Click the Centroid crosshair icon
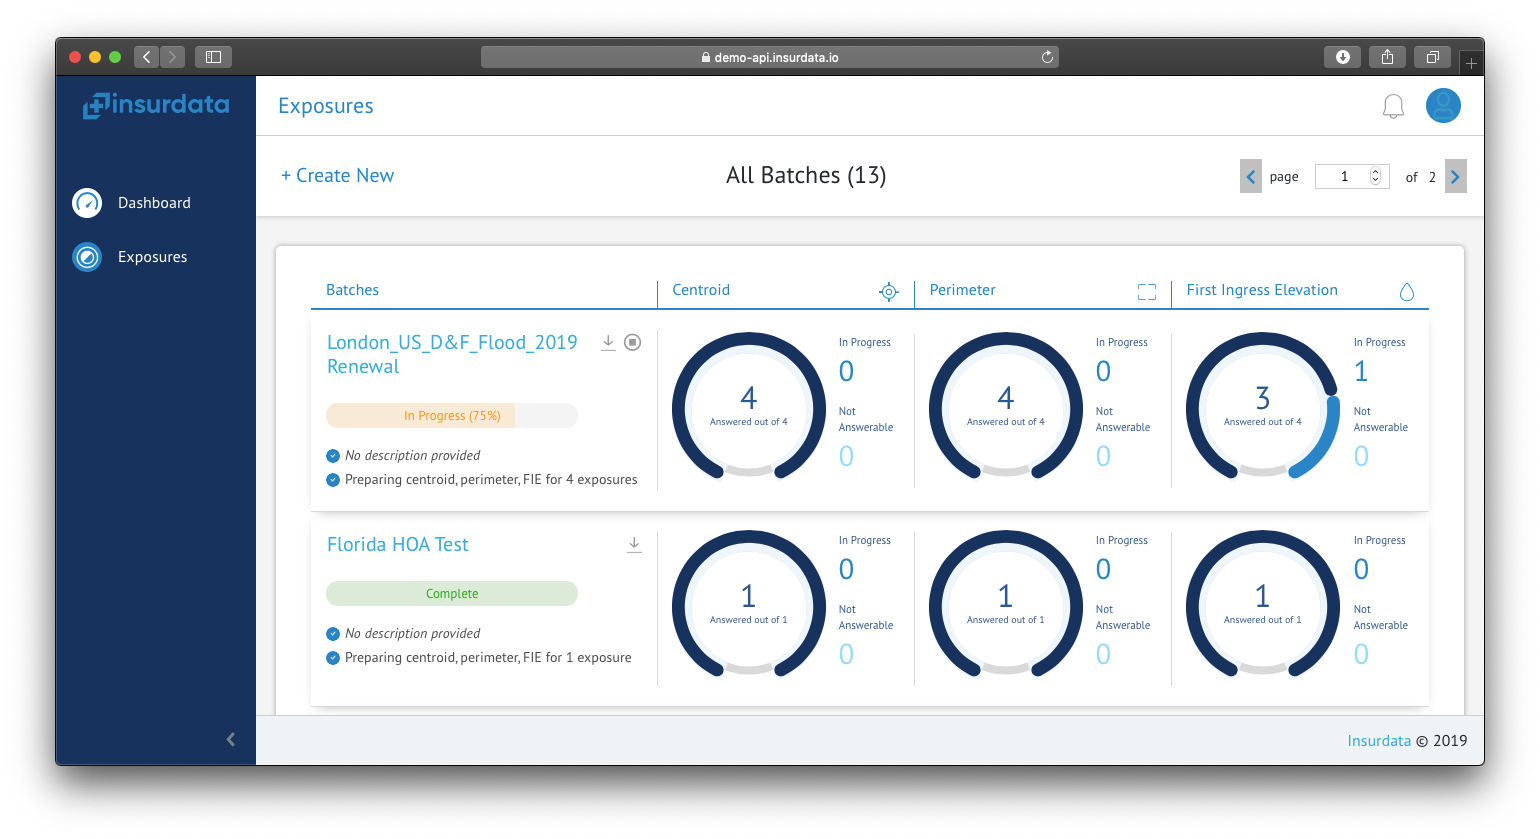Image resolution: width=1540 pixels, height=839 pixels. point(889,291)
